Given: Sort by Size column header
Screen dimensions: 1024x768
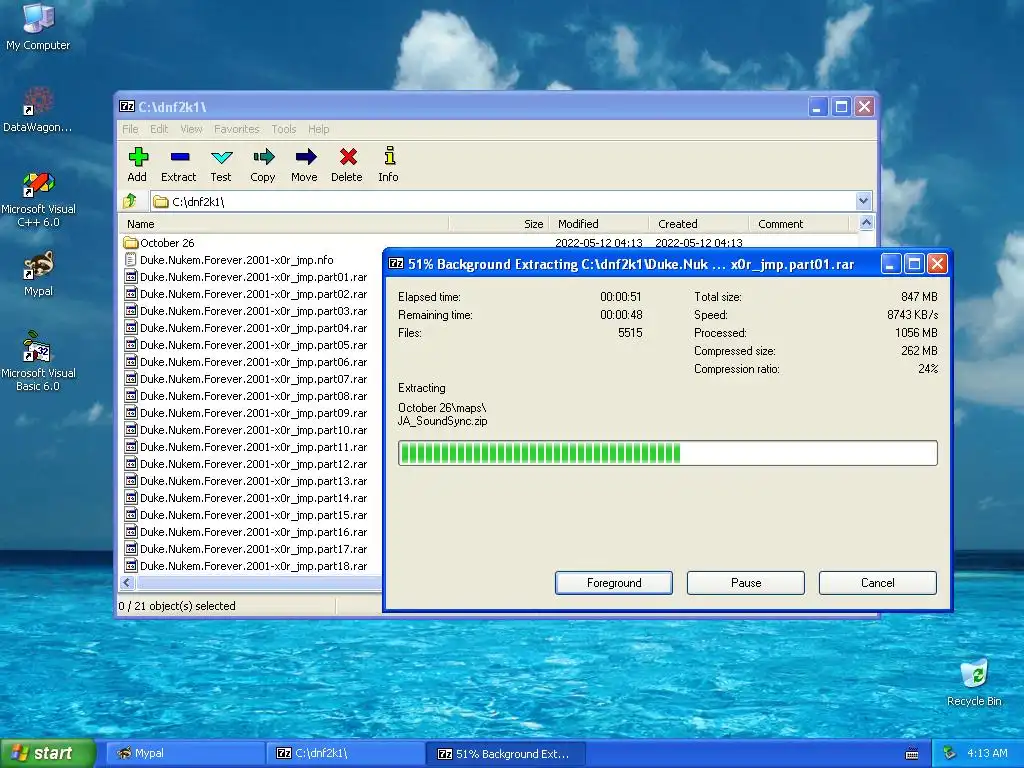Looking at the screenshot, I should click(499, 224).
